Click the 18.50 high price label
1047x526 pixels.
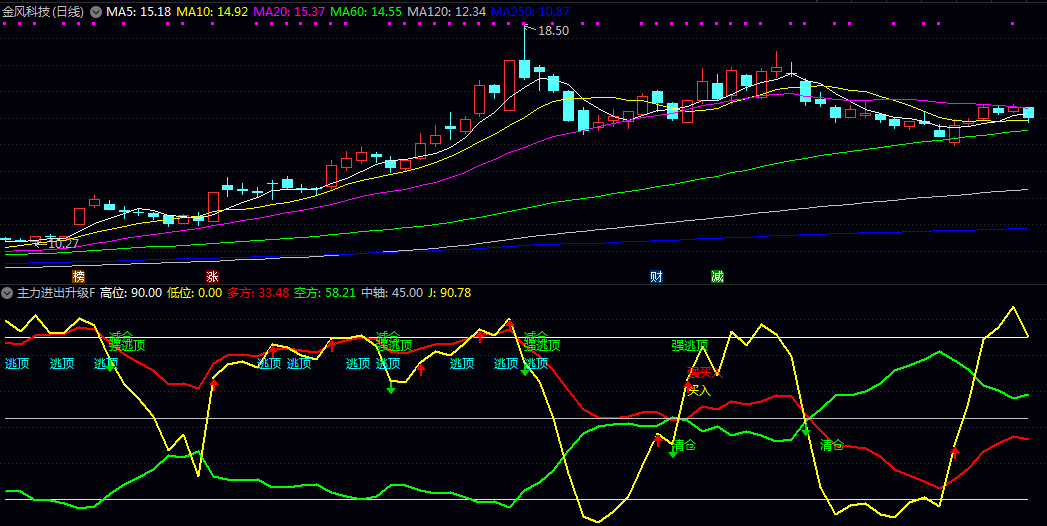pos(553,30)
